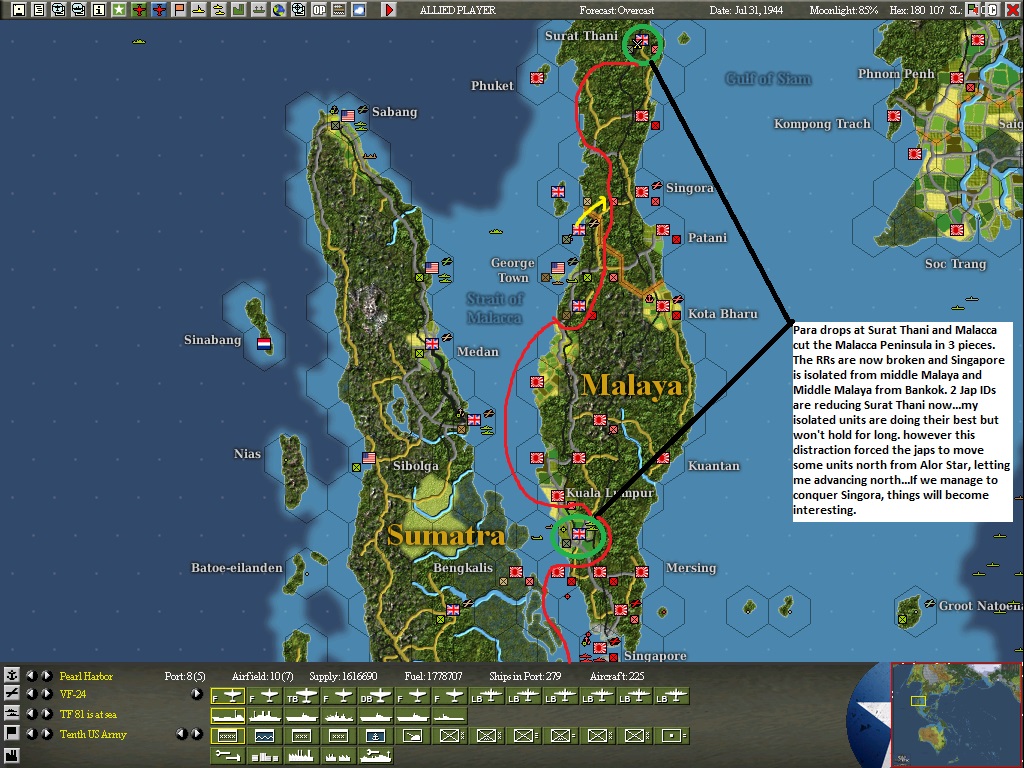
Task: Click the green factory toolbar icon
Action: tap(238, 10)
